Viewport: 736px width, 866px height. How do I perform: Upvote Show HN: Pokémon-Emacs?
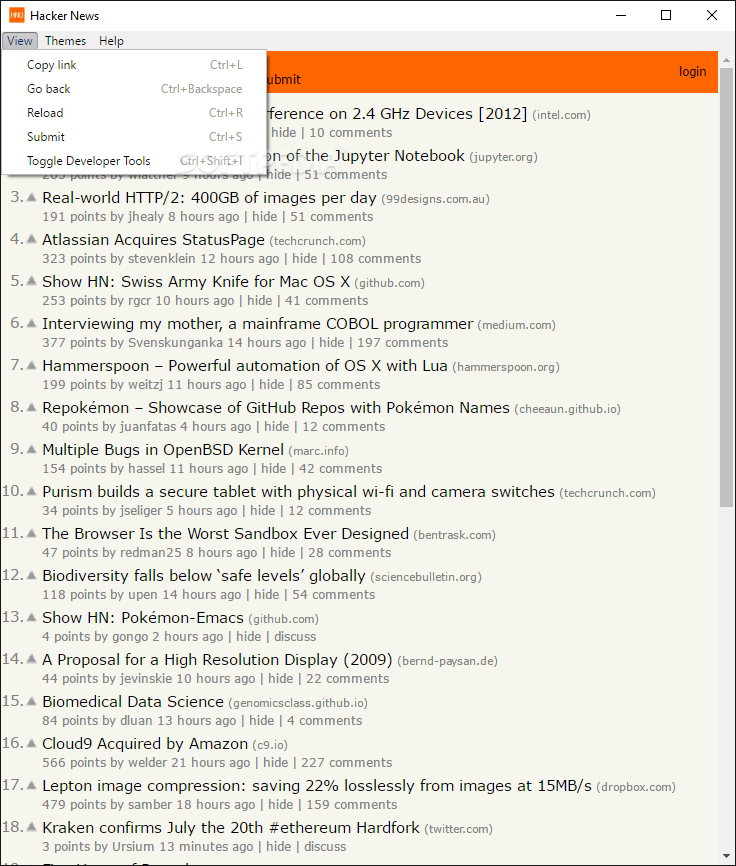32,616
